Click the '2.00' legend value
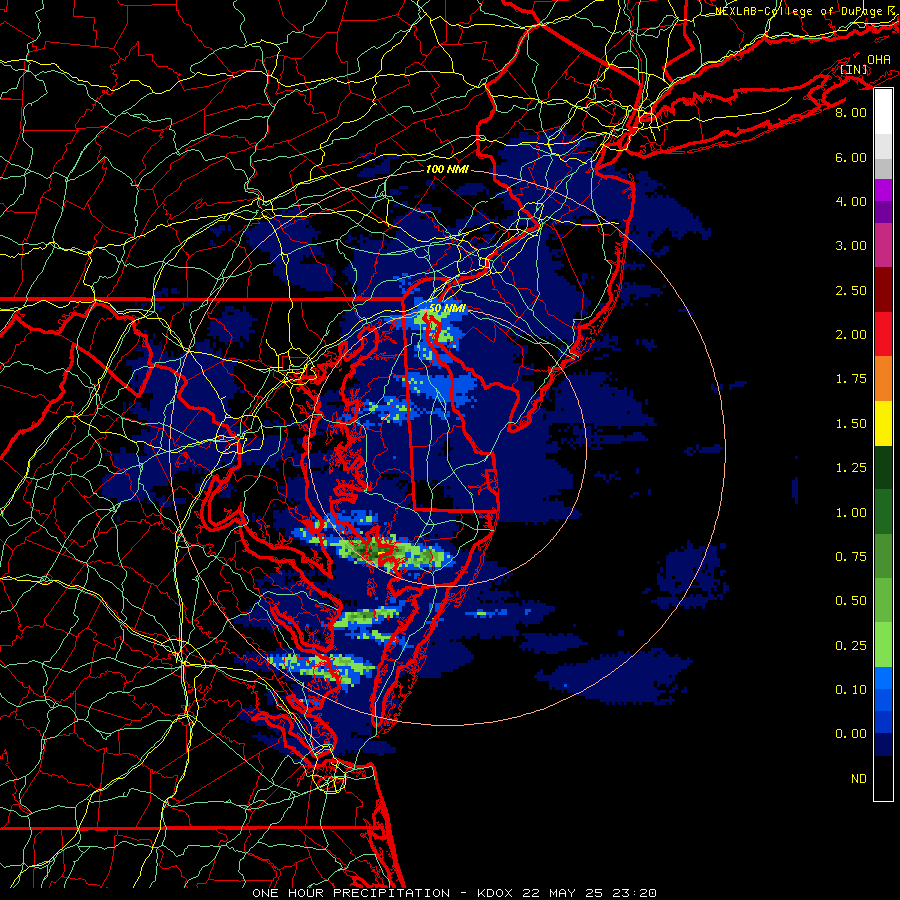The image size is (900, 900). (x=851, y=335)
